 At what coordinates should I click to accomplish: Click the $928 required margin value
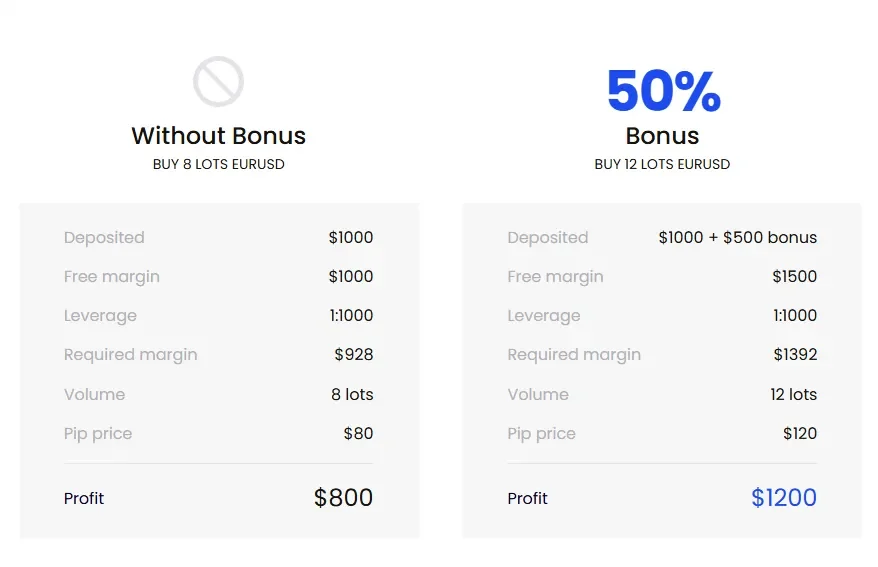[354, 354]
